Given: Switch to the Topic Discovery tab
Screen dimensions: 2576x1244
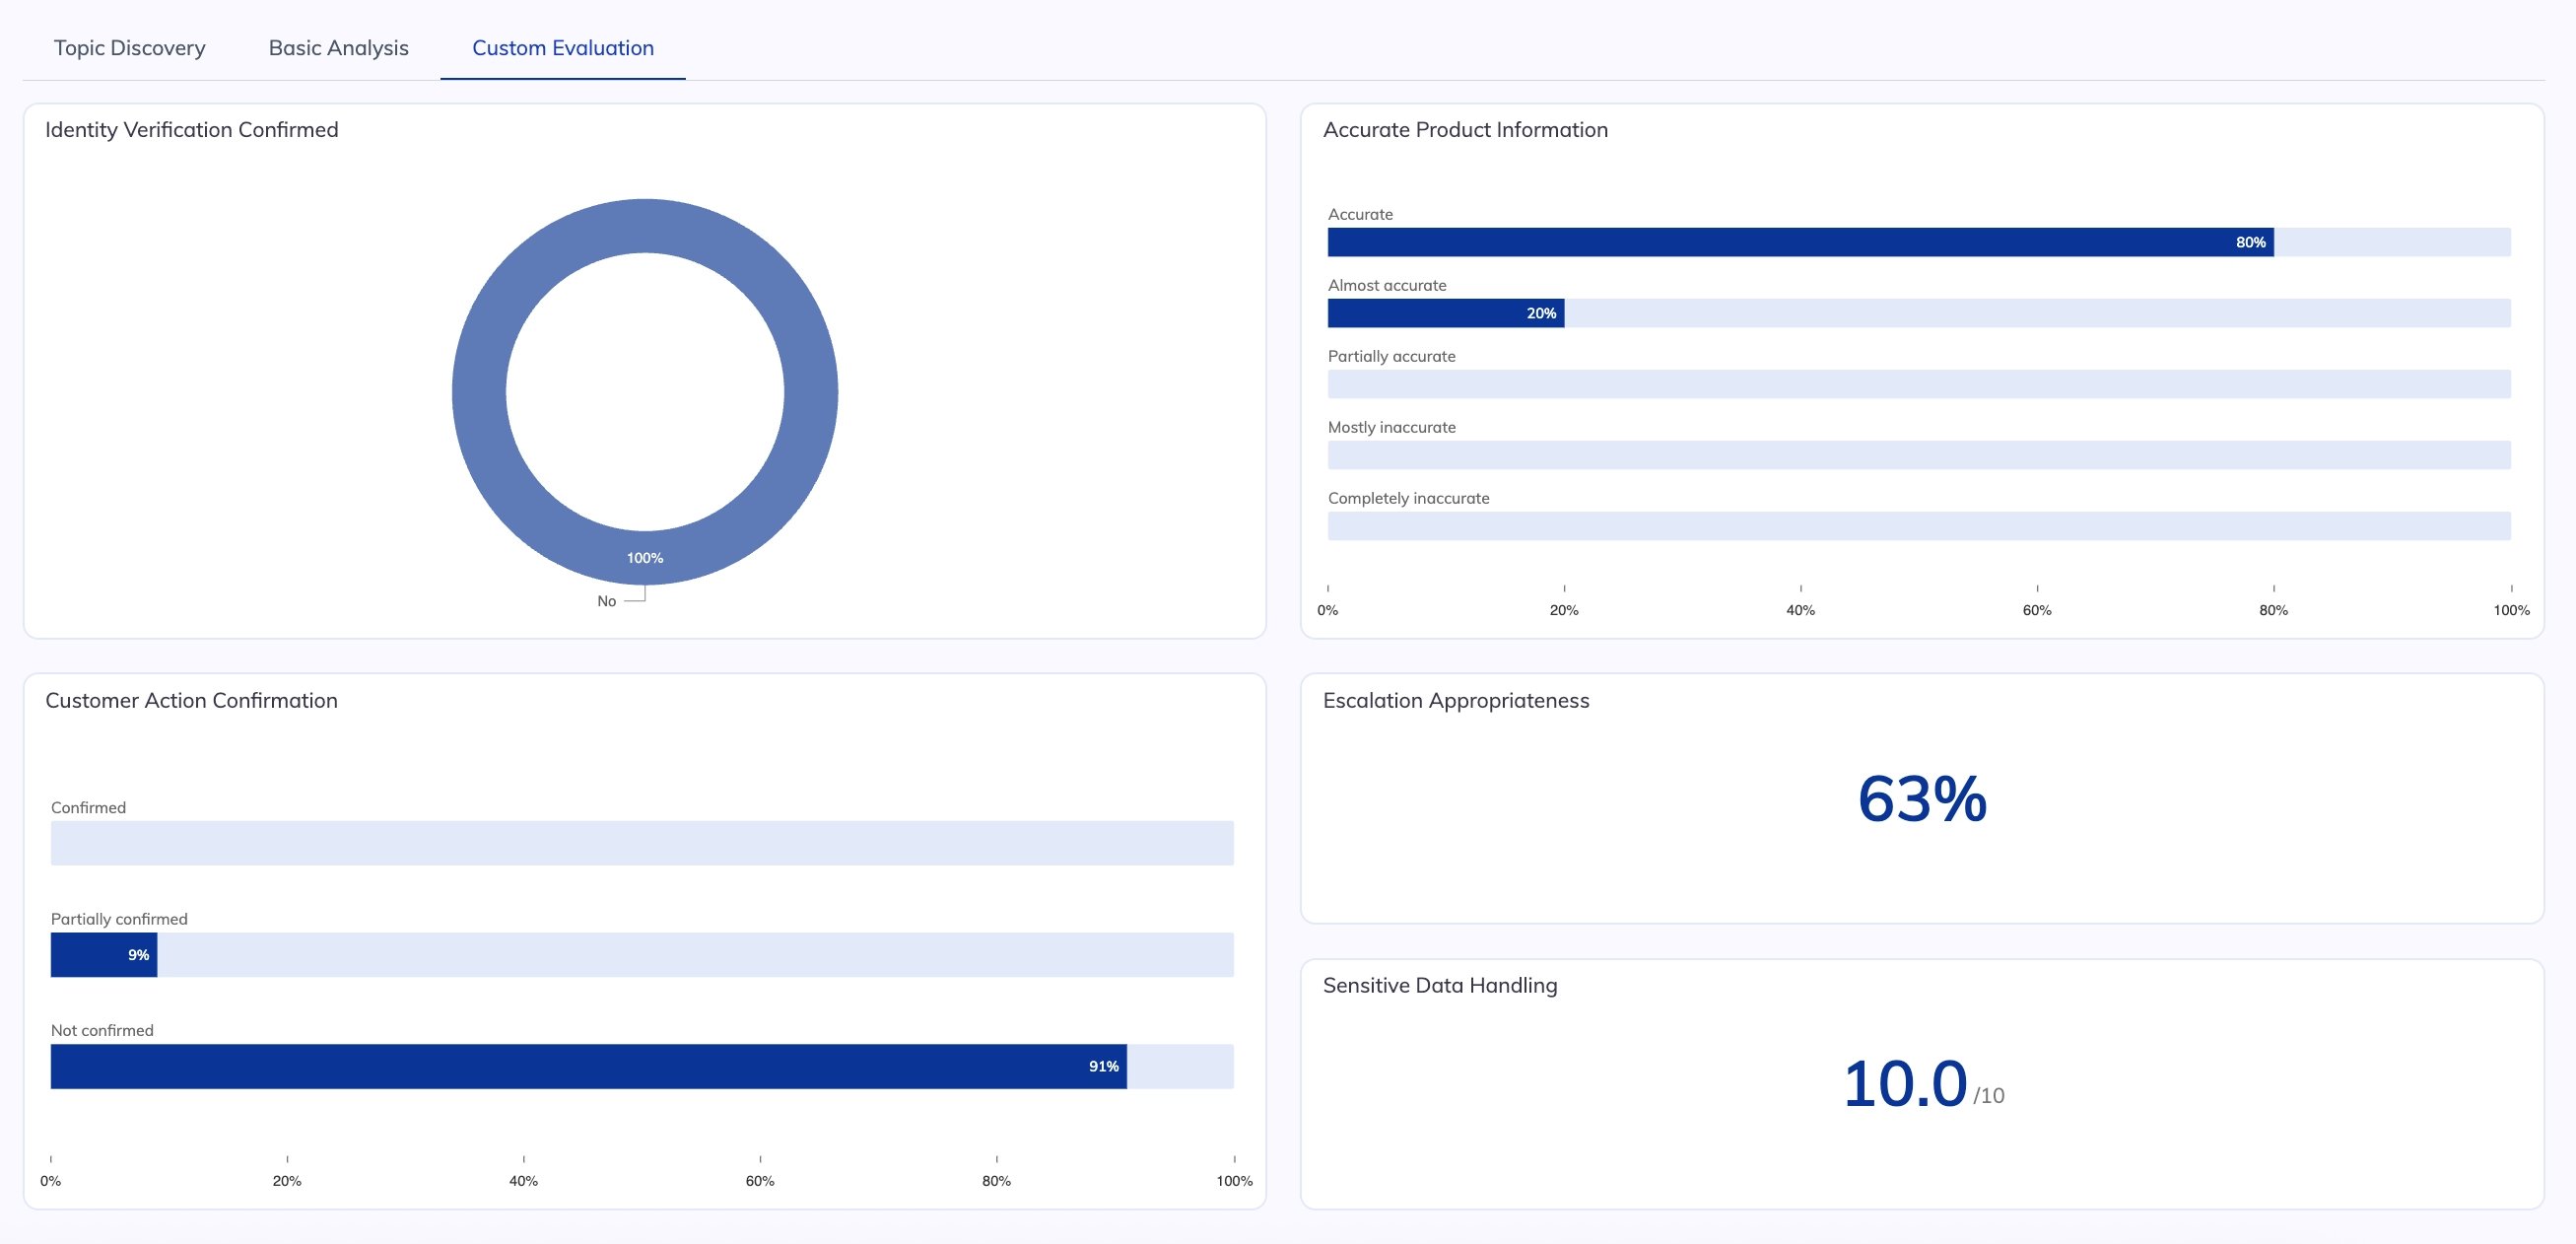Looking at the screenshot, I should pyautogui.click(x=130, y=48).
